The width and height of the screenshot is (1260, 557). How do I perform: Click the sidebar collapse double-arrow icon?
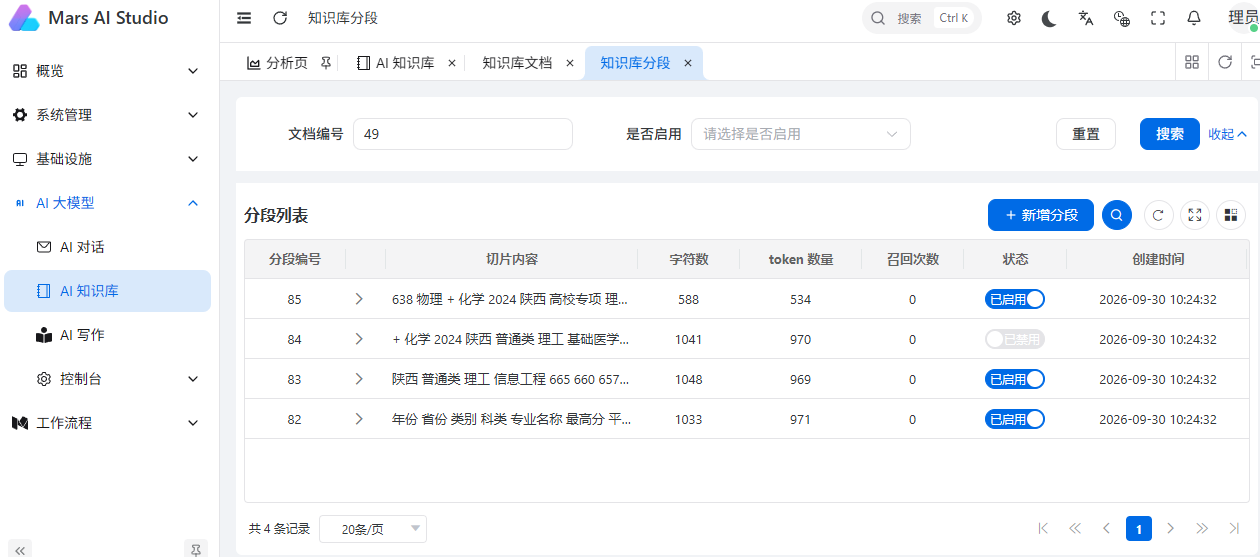click(x=21, y=549)
